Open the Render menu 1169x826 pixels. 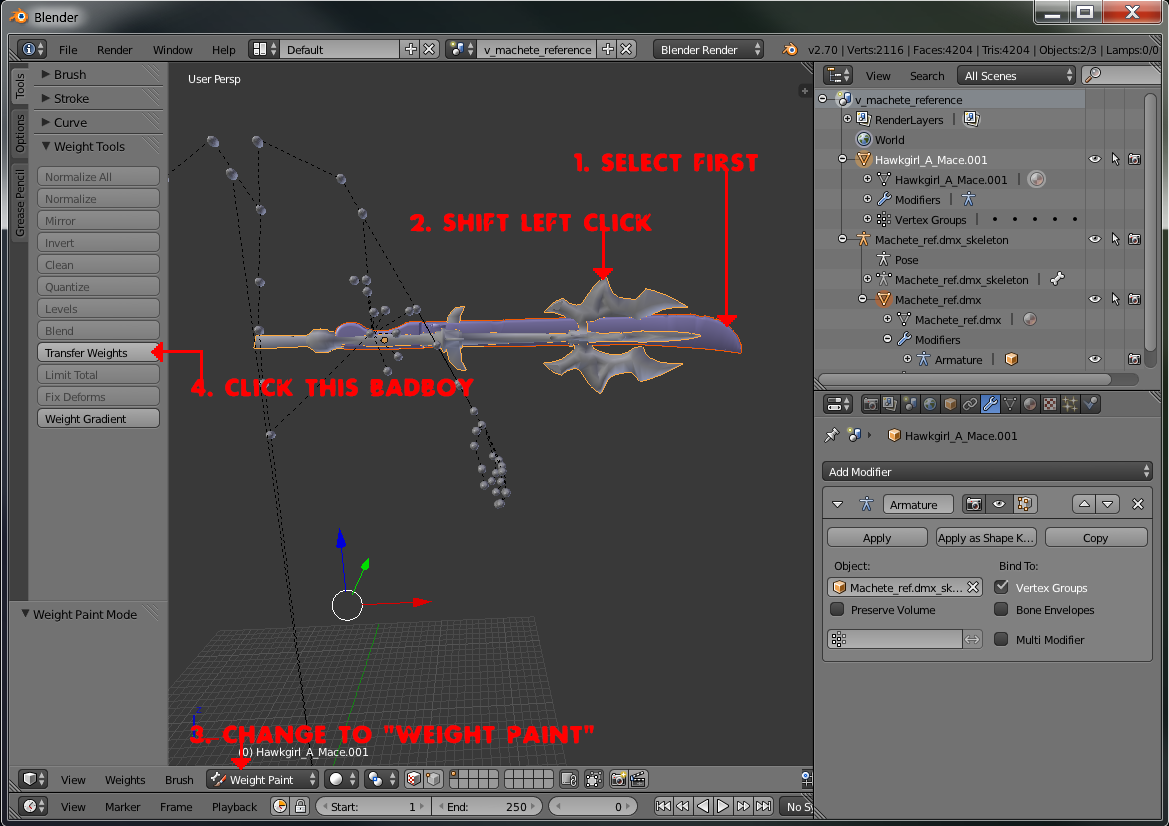click(x=114, y=50)
